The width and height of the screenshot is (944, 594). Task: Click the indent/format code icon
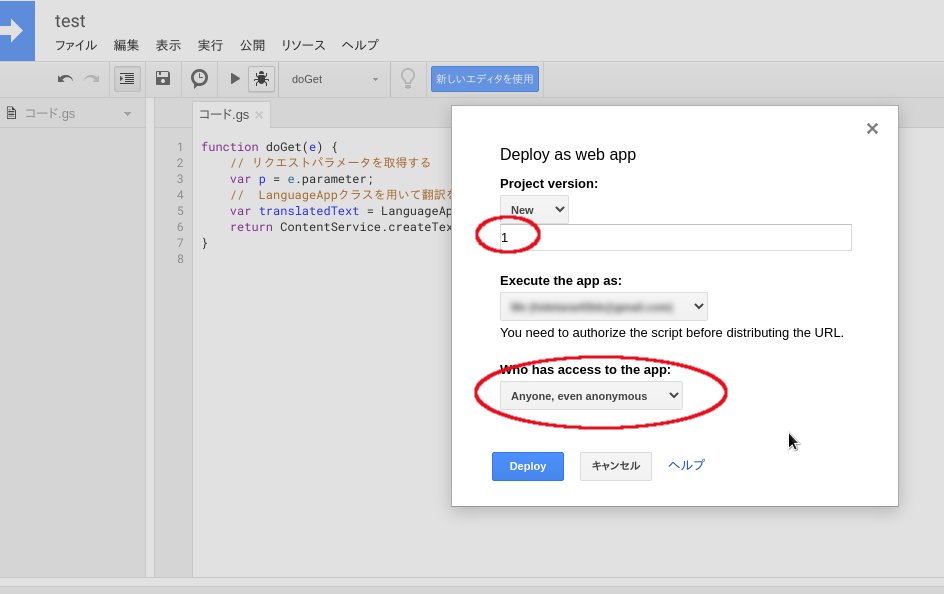tap(127, 78)
